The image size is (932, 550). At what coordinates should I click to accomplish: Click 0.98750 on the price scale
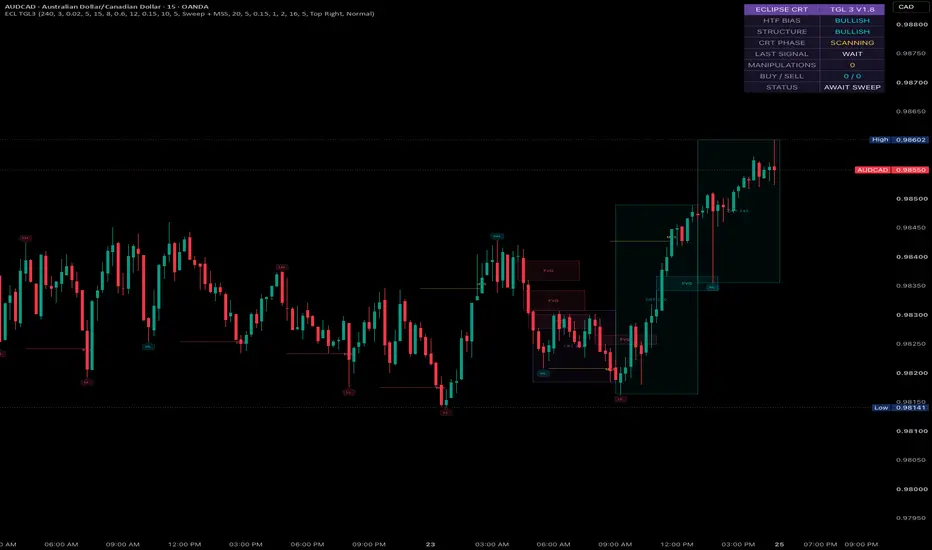[x=911, y=54]
